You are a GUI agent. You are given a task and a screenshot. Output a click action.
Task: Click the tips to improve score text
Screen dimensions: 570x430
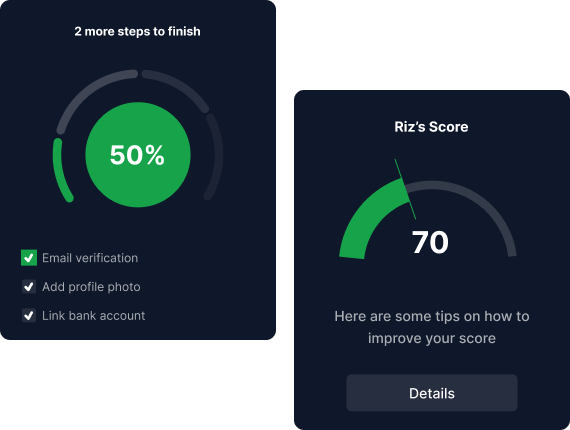coord(432,327)
